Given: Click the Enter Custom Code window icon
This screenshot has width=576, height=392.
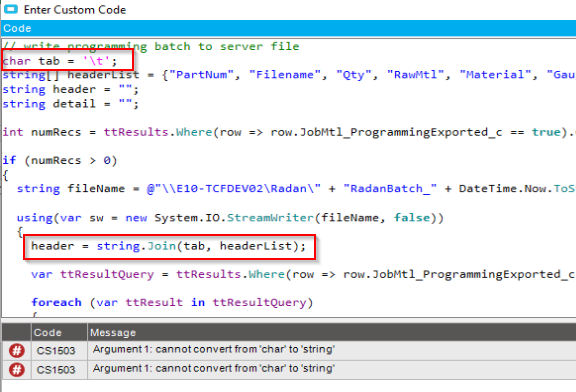Looking at the screenshot, I should tap(11, 9).
